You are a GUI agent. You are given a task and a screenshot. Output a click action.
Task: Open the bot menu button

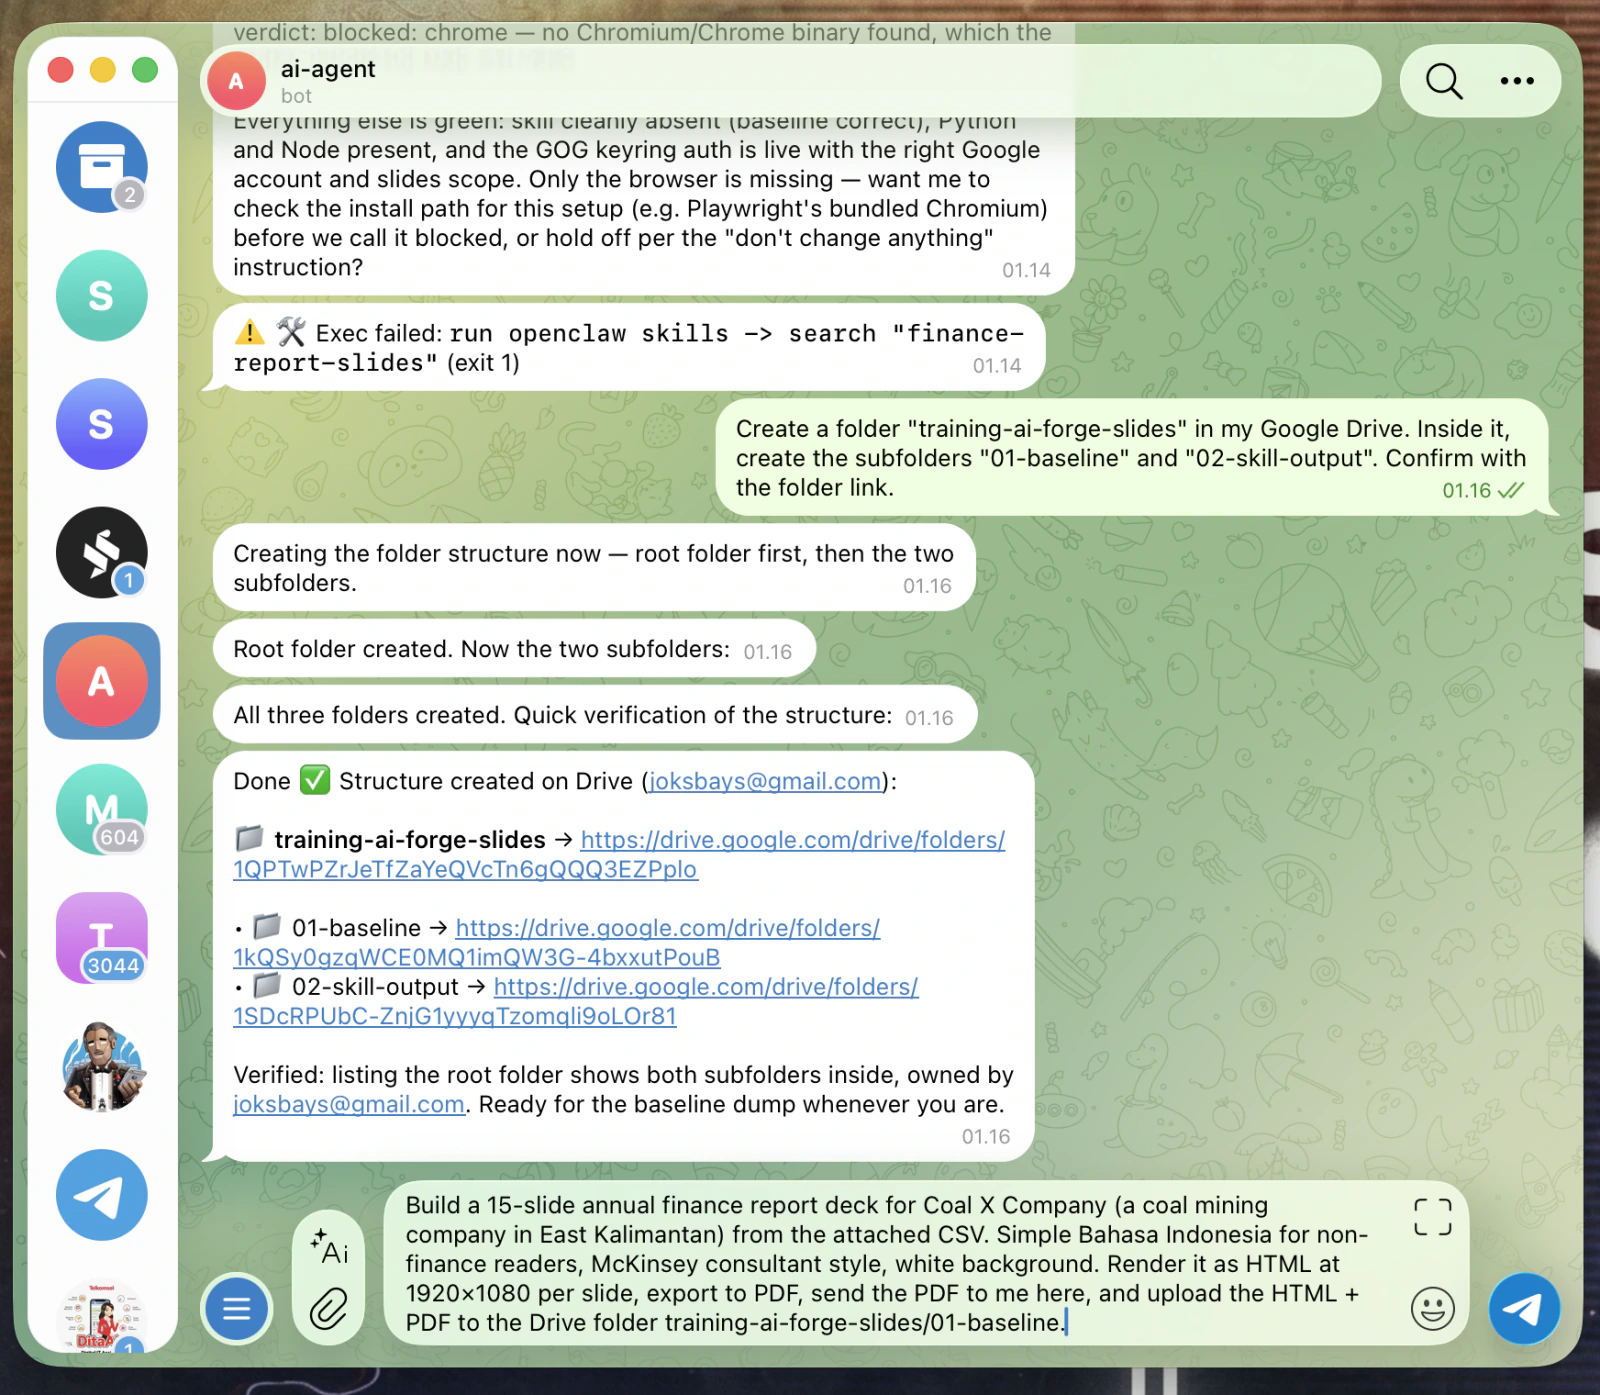pyautogui.click(x=237, y=1308)
